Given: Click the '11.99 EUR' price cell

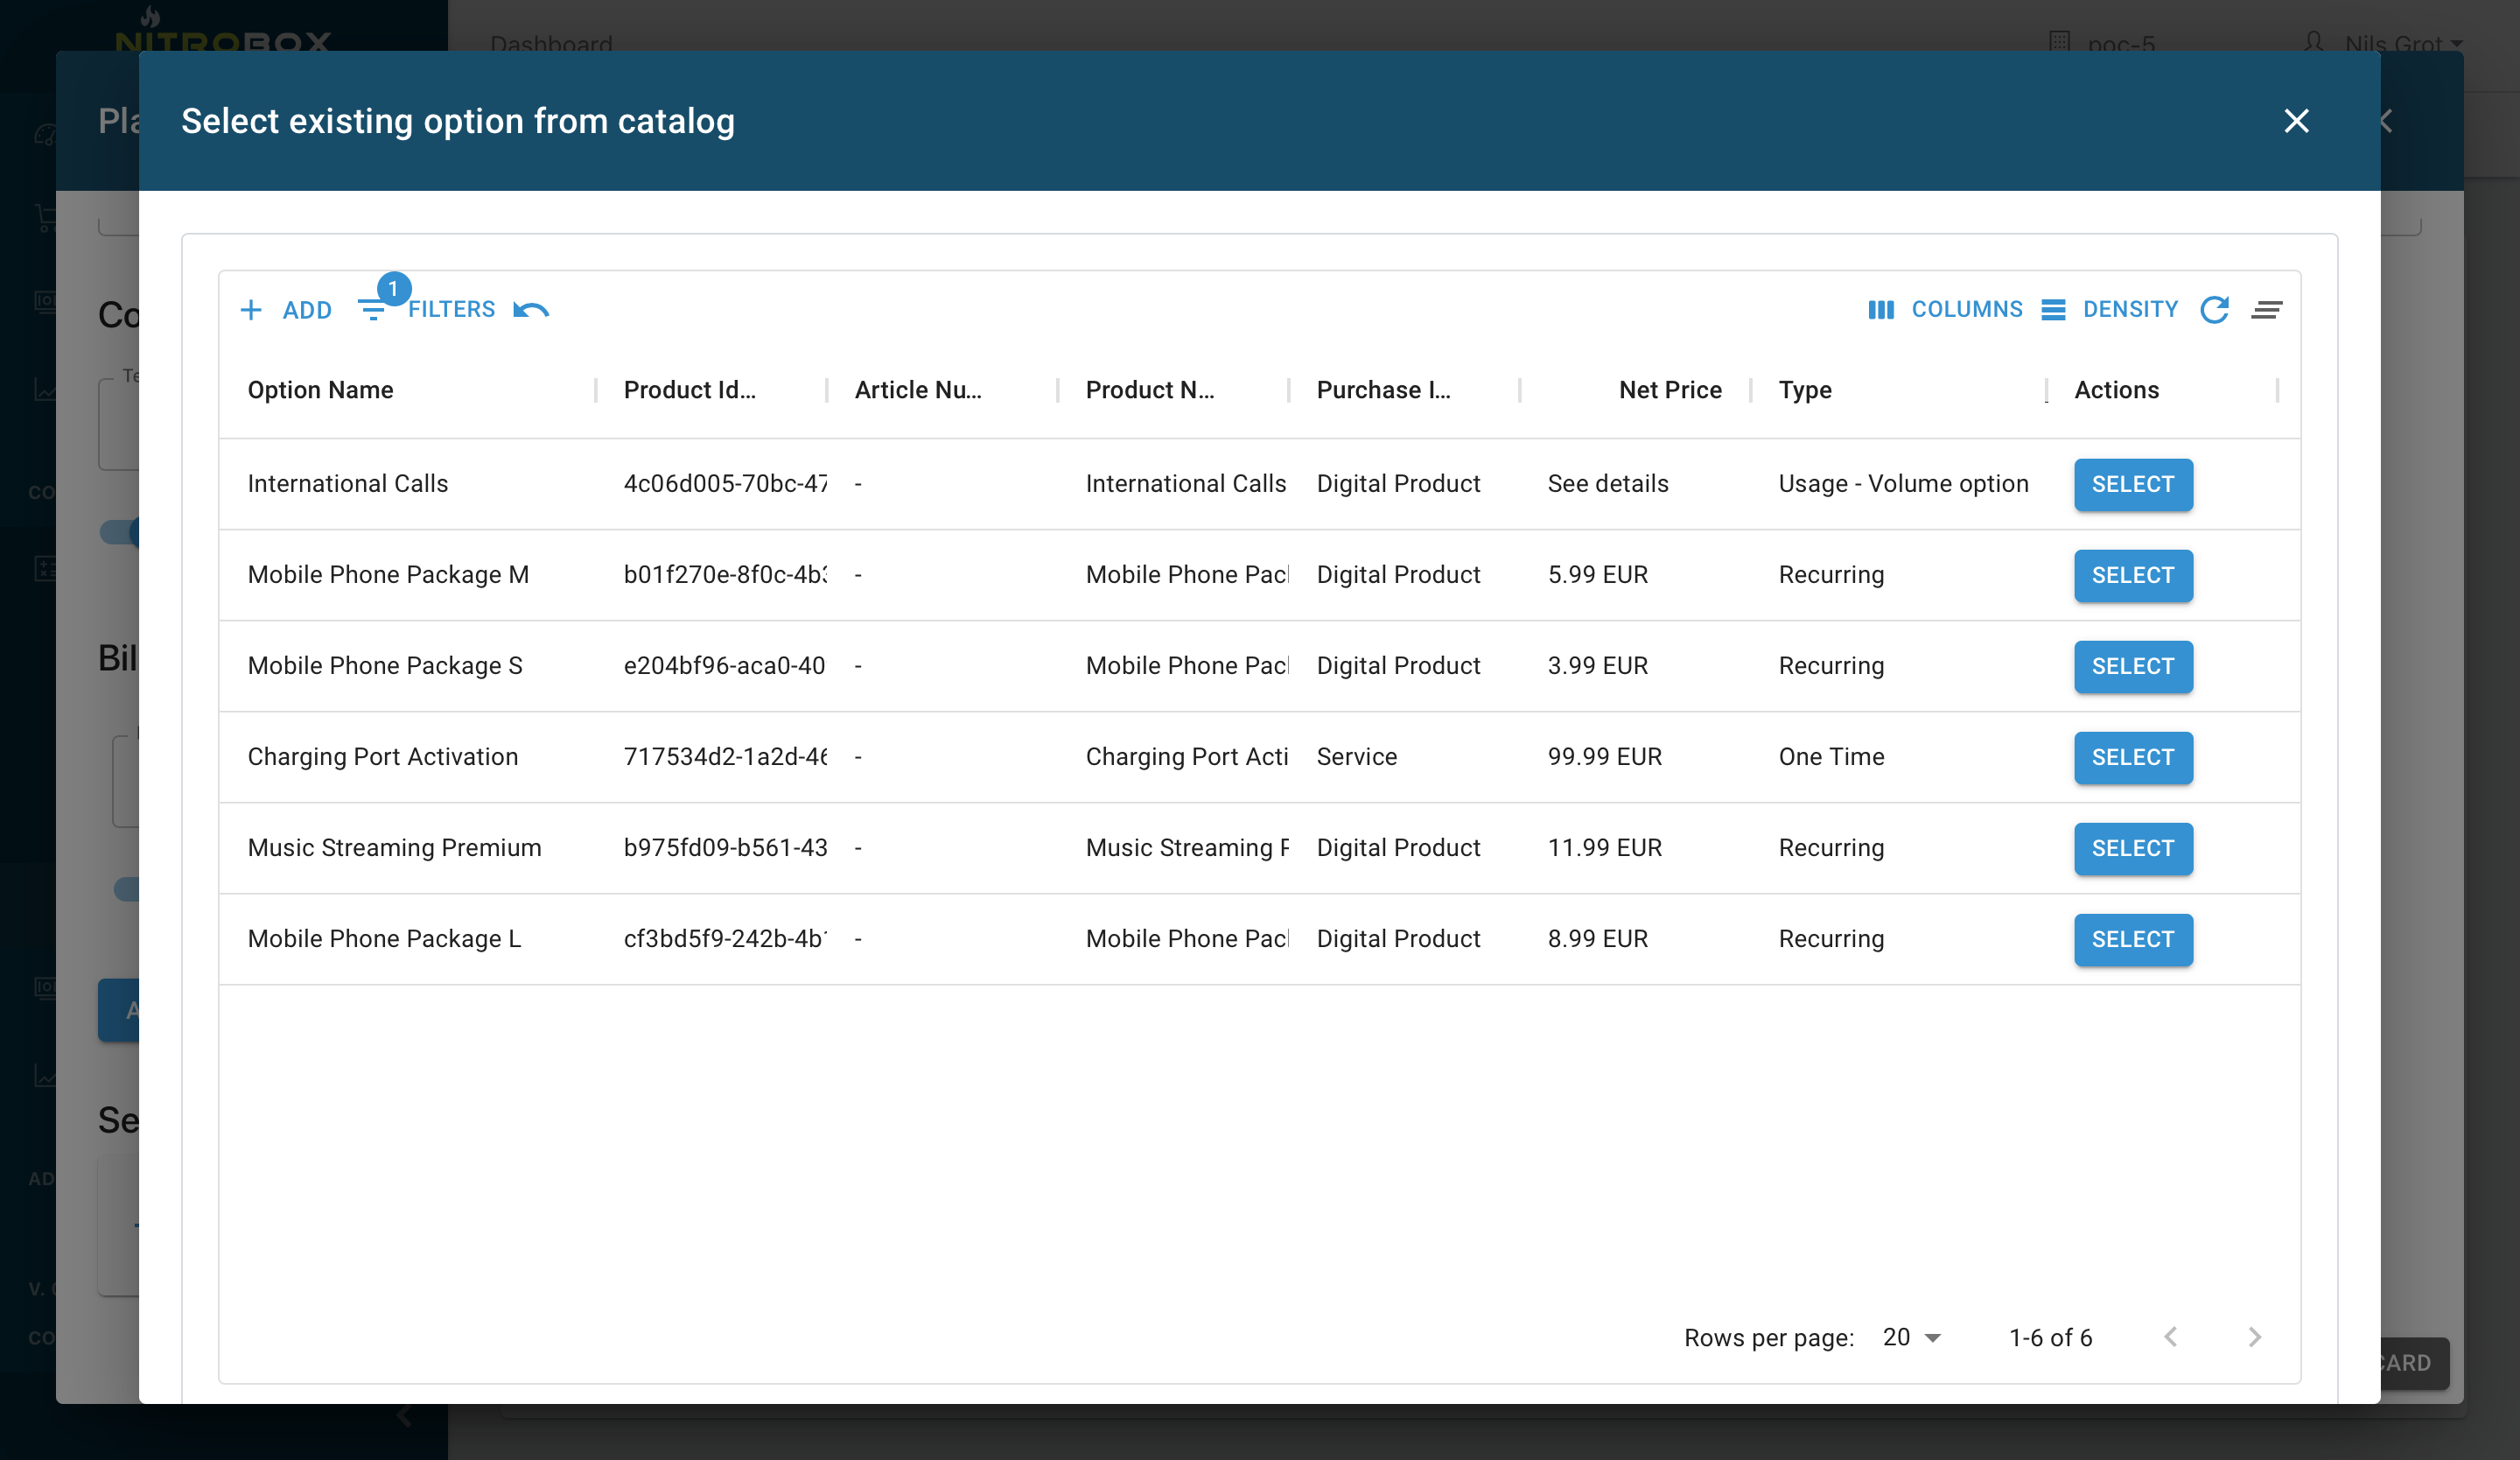Looking at the screenshot, I should point(1605,848).
